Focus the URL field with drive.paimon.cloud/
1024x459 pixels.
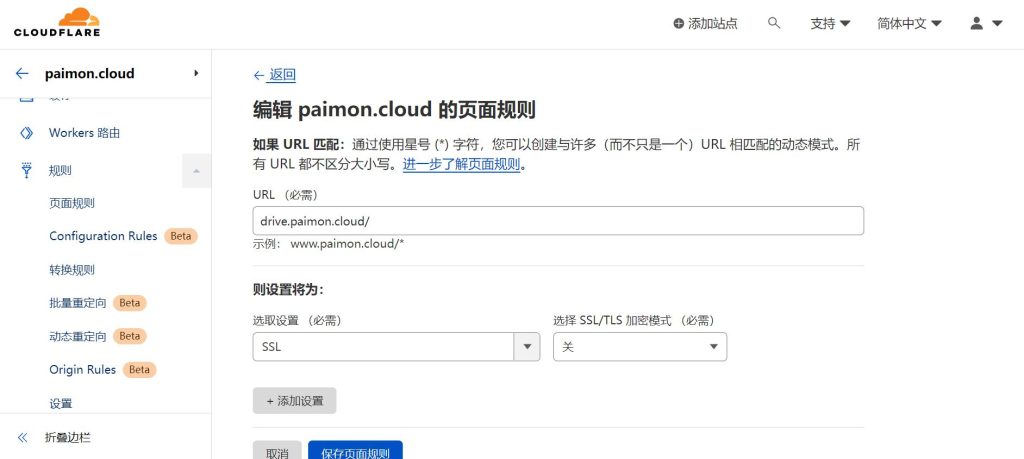tap(558, 221)
